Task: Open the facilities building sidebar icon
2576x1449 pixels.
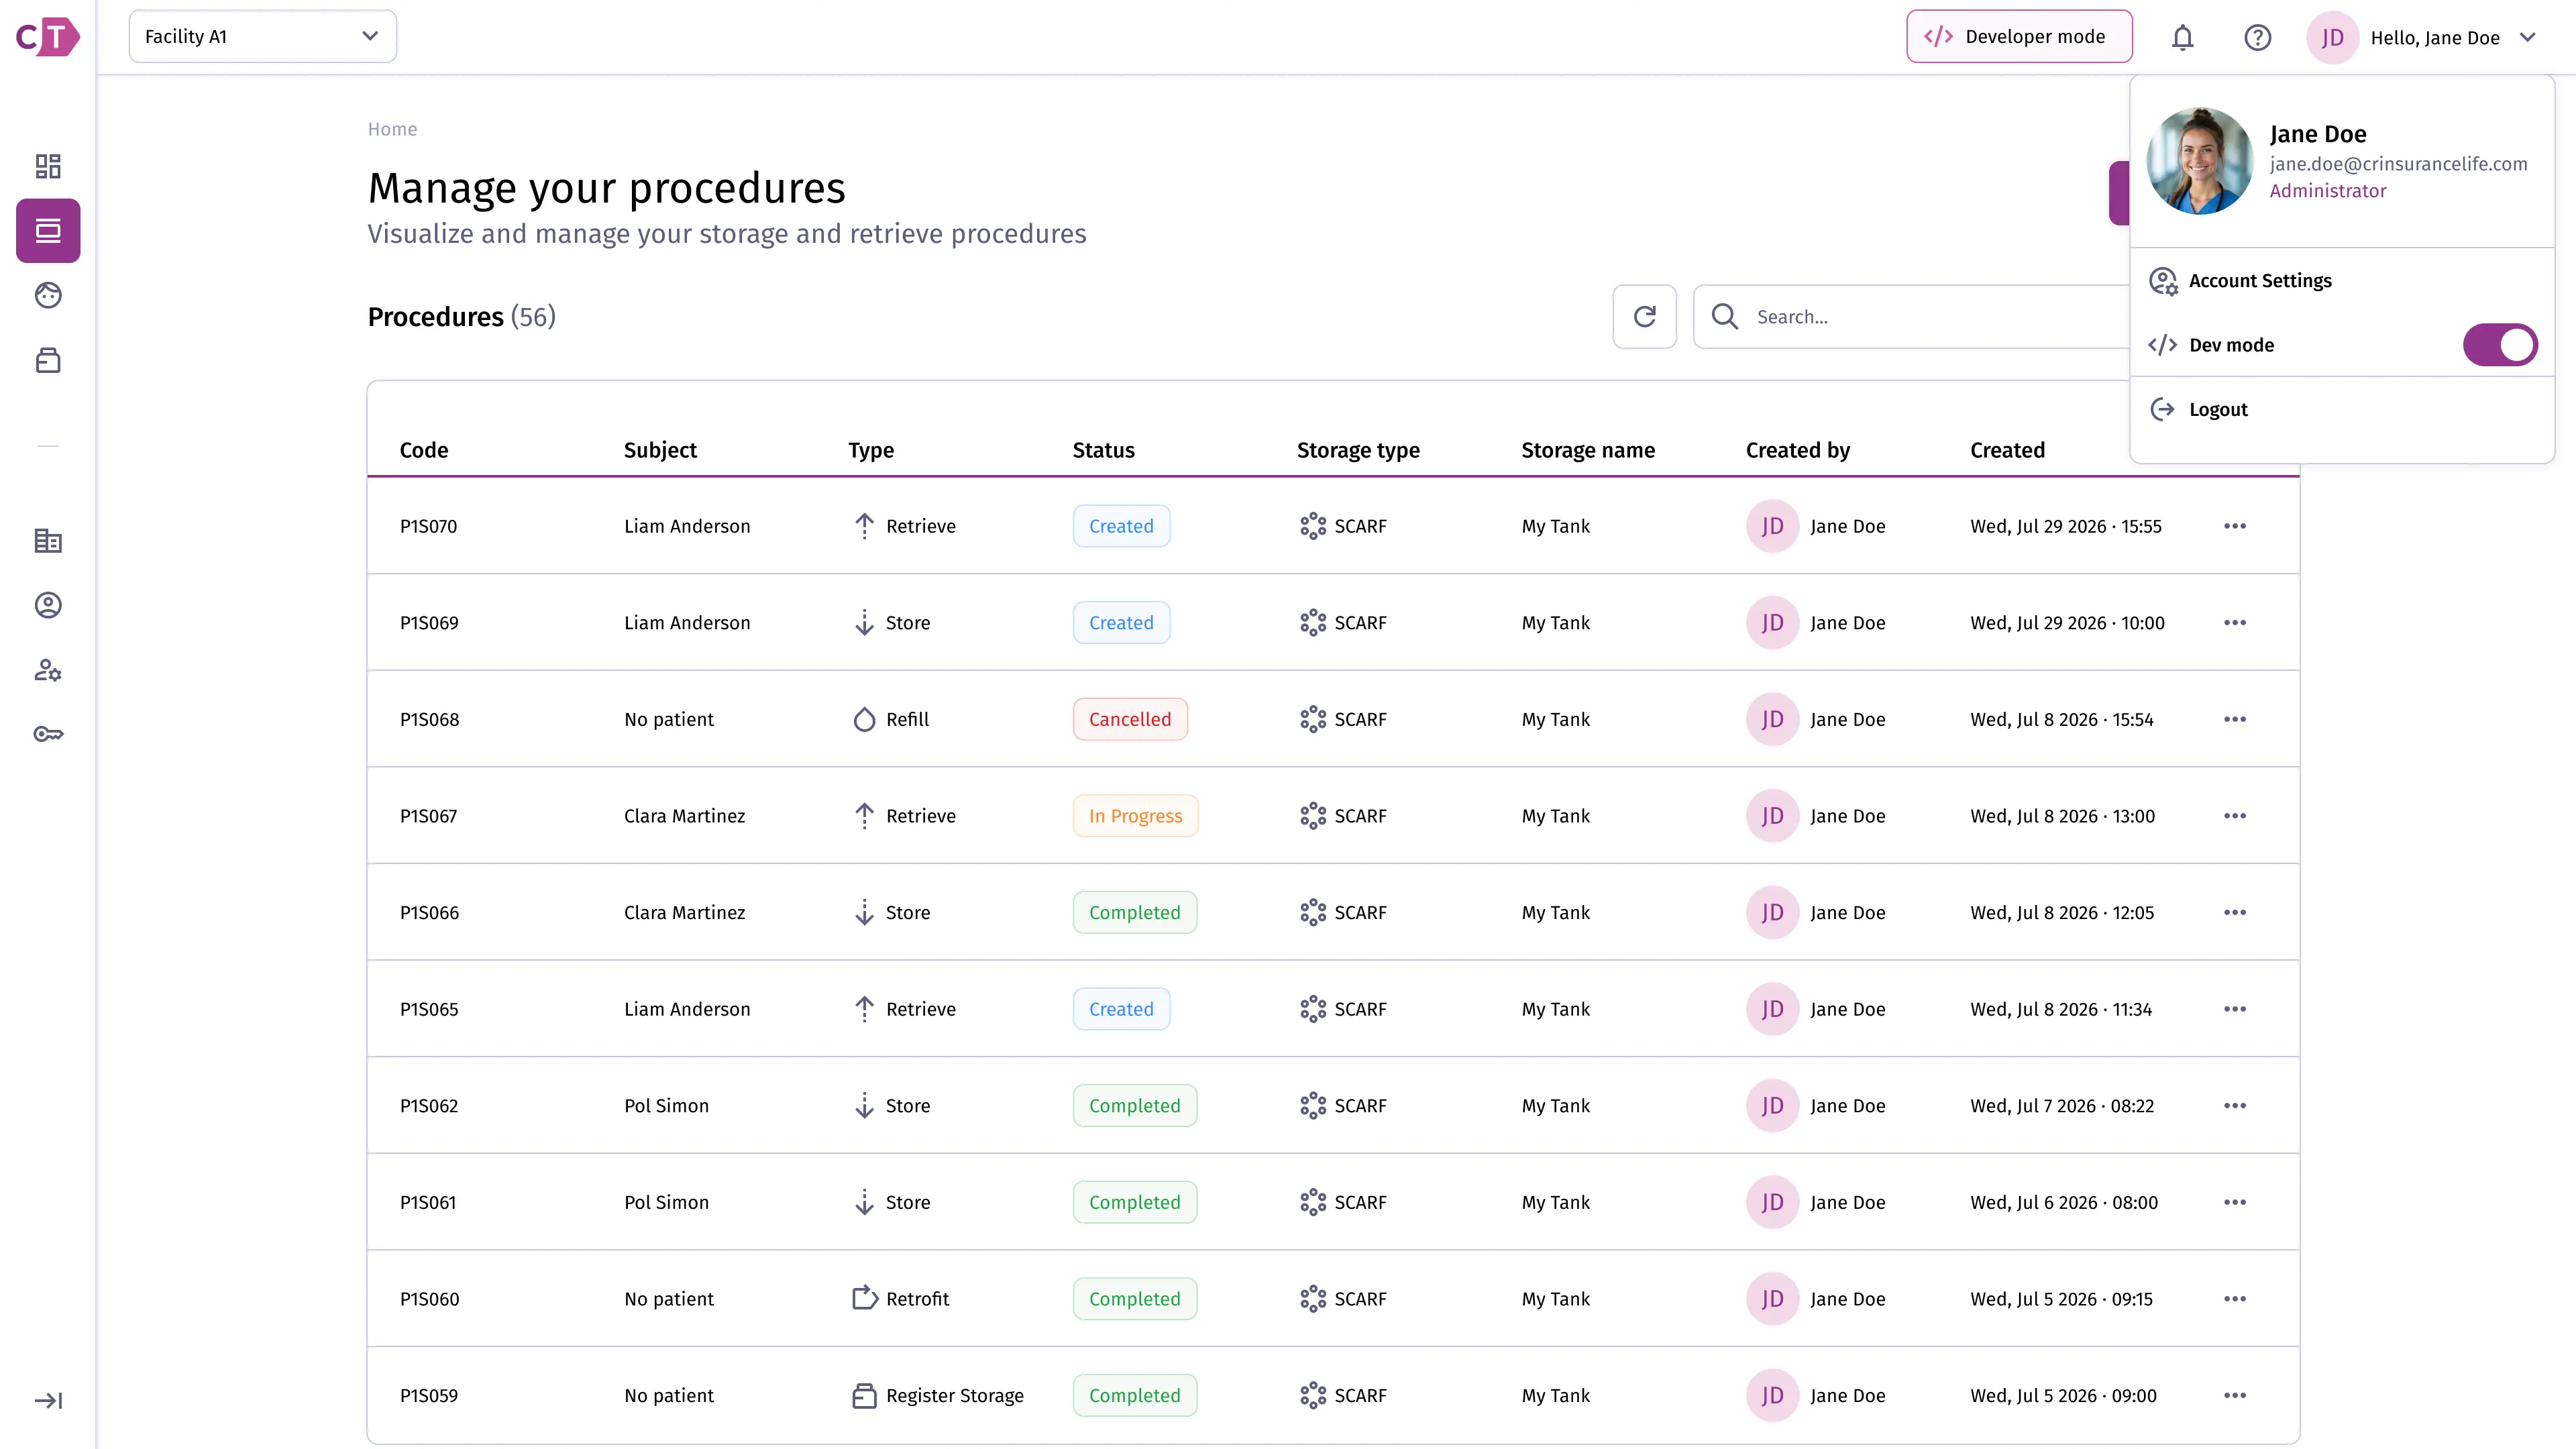Action: 48,541
